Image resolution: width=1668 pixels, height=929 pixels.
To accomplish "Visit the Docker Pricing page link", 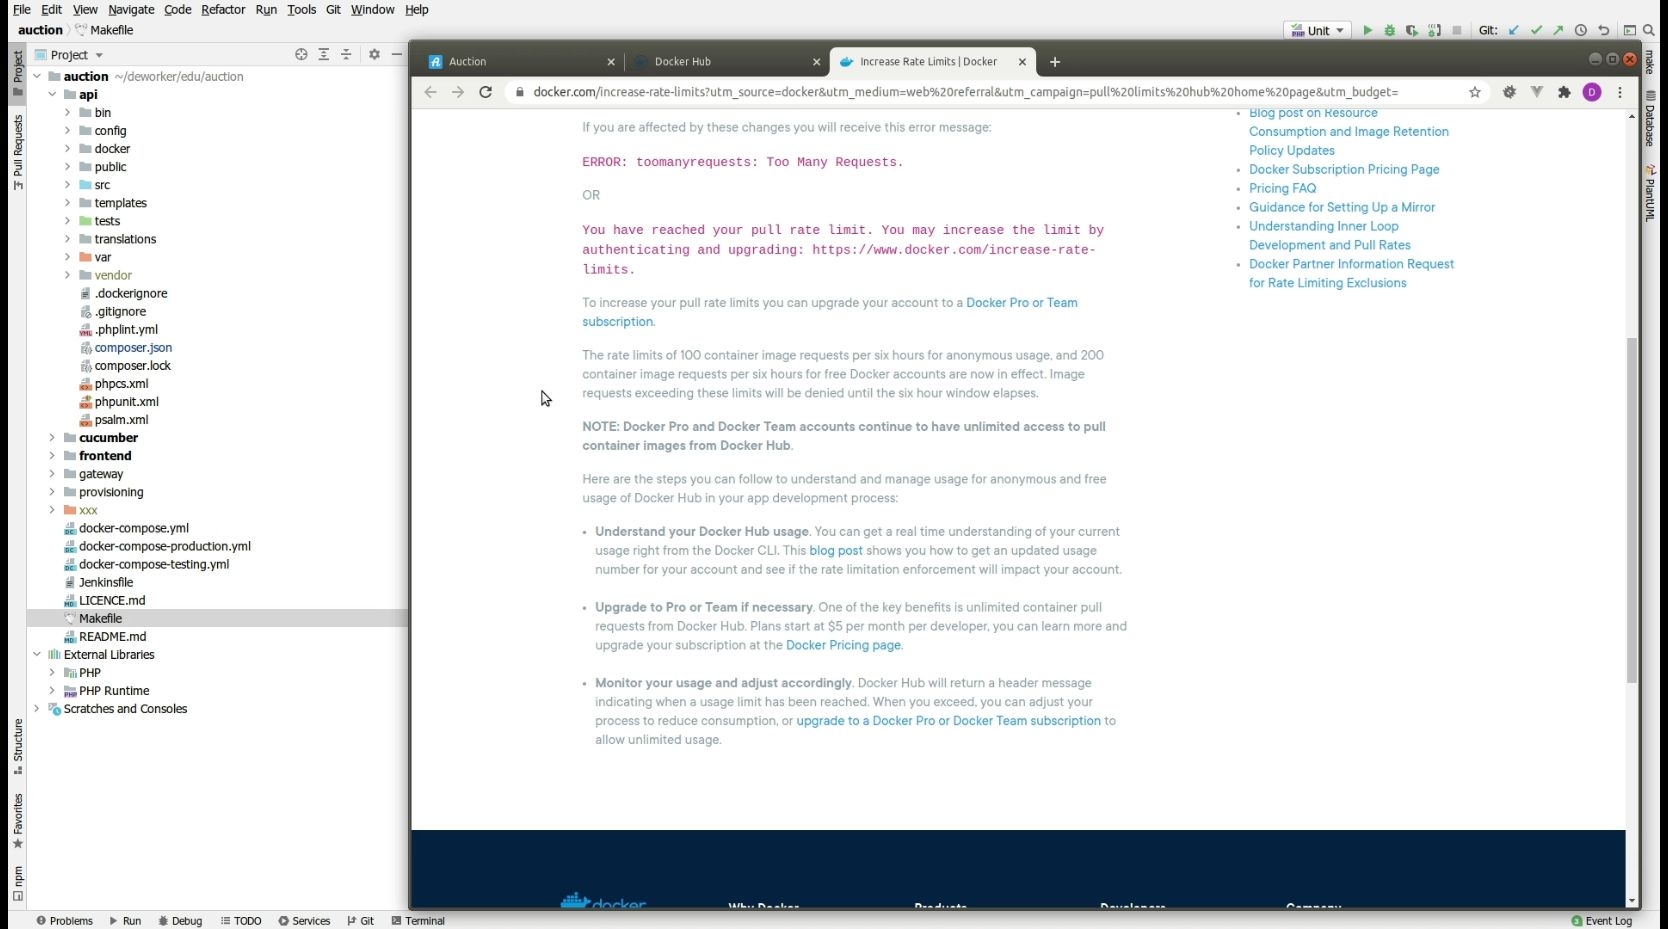I will (843, 645).
